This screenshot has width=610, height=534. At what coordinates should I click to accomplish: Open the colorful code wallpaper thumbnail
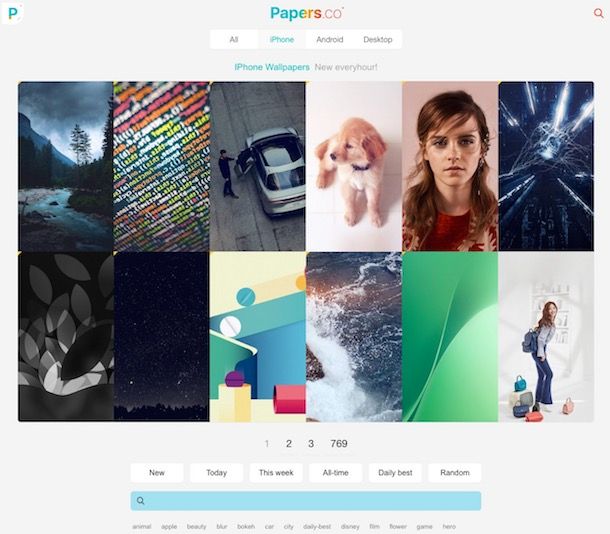[x=161, y=166]
